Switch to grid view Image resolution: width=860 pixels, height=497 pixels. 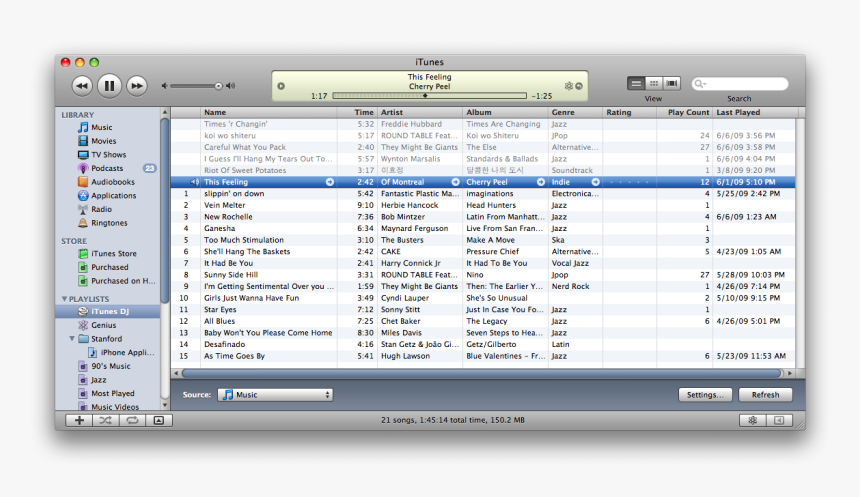(654, 83)
